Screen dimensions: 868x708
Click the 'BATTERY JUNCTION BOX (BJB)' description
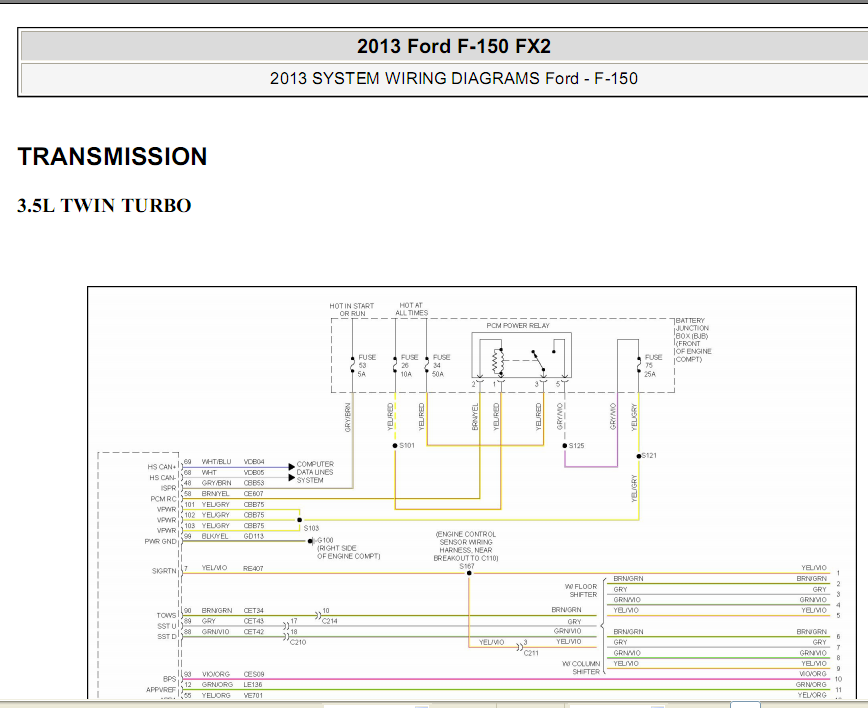pyautogui.click(x=693, y=340)
